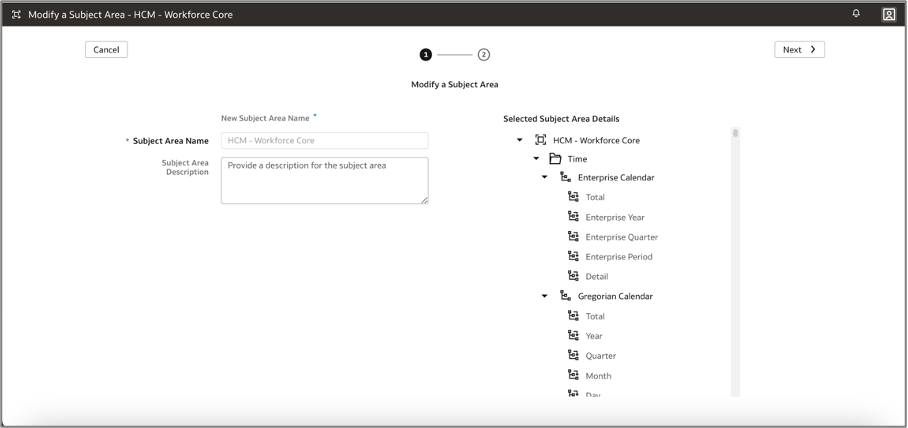Collapse the Time folder node
The width and height of the screenshot is (908, 428).
tap(536, 159)
